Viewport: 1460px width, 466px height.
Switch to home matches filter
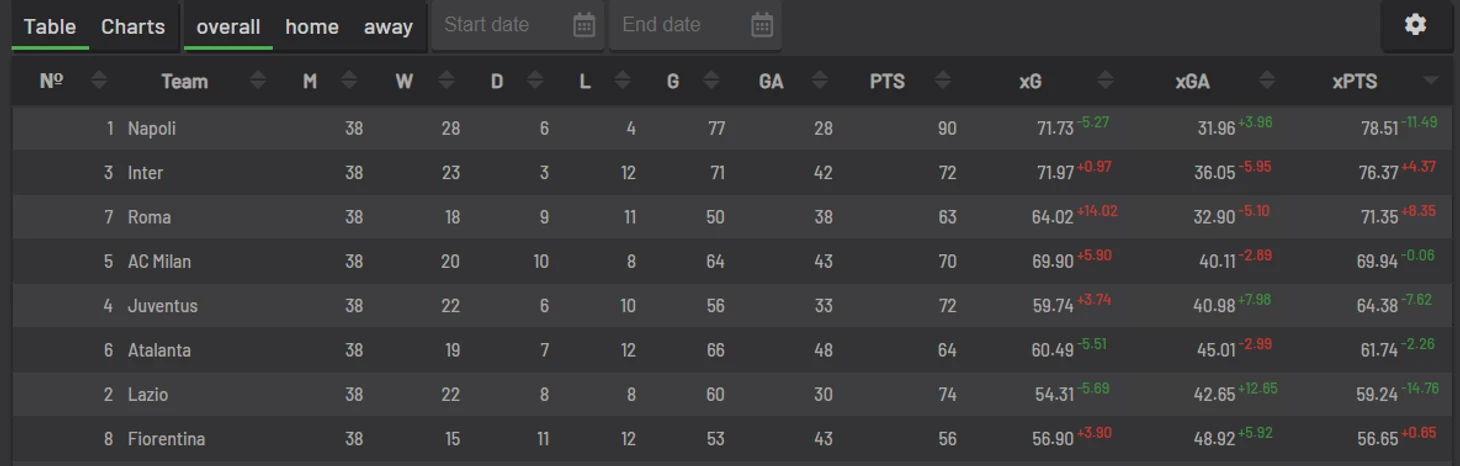(312, 27)
